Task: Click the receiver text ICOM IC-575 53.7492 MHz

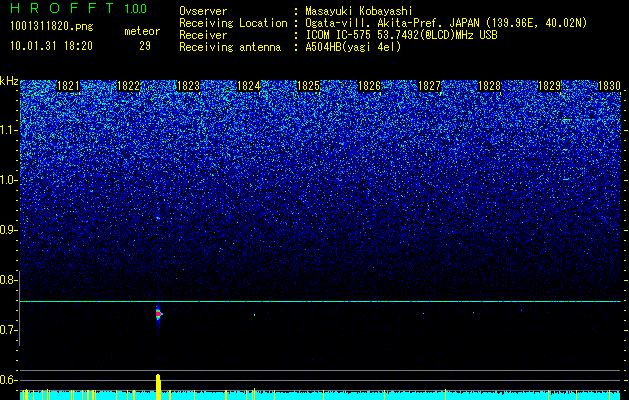Action: coord(401,35)
